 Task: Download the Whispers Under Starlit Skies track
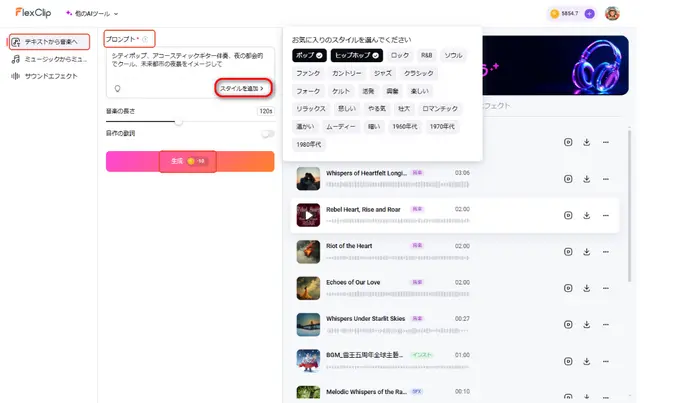click(587, 324)
